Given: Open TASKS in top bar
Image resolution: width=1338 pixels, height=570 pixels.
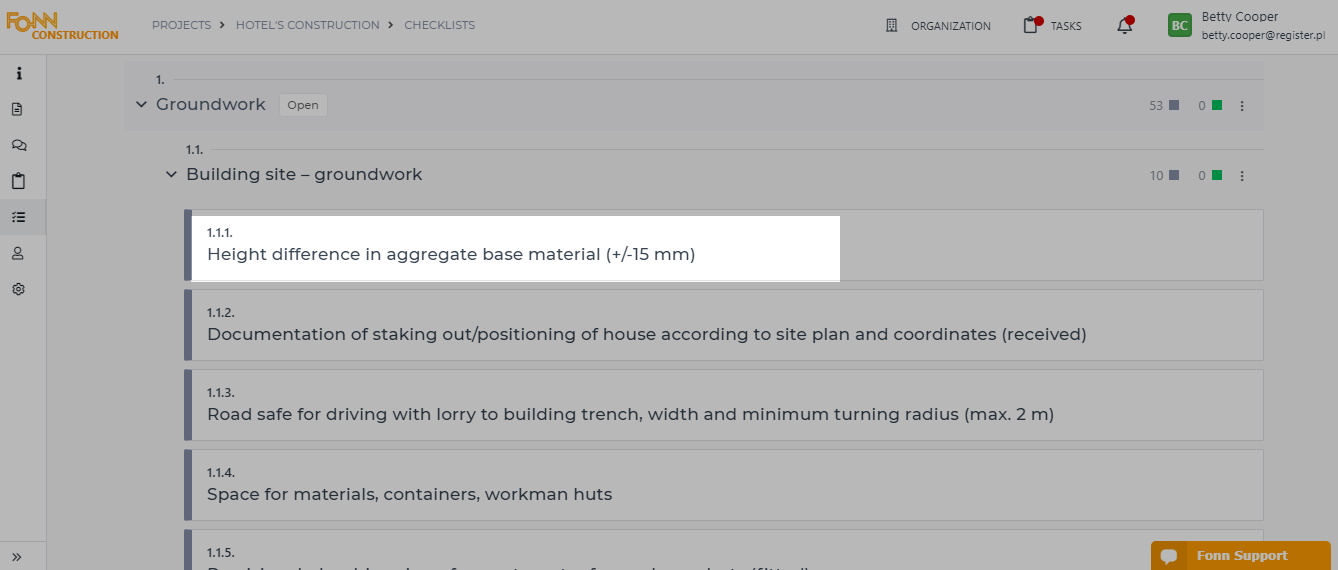Looking at the screenshot, I should click(x=1053, y=26).
